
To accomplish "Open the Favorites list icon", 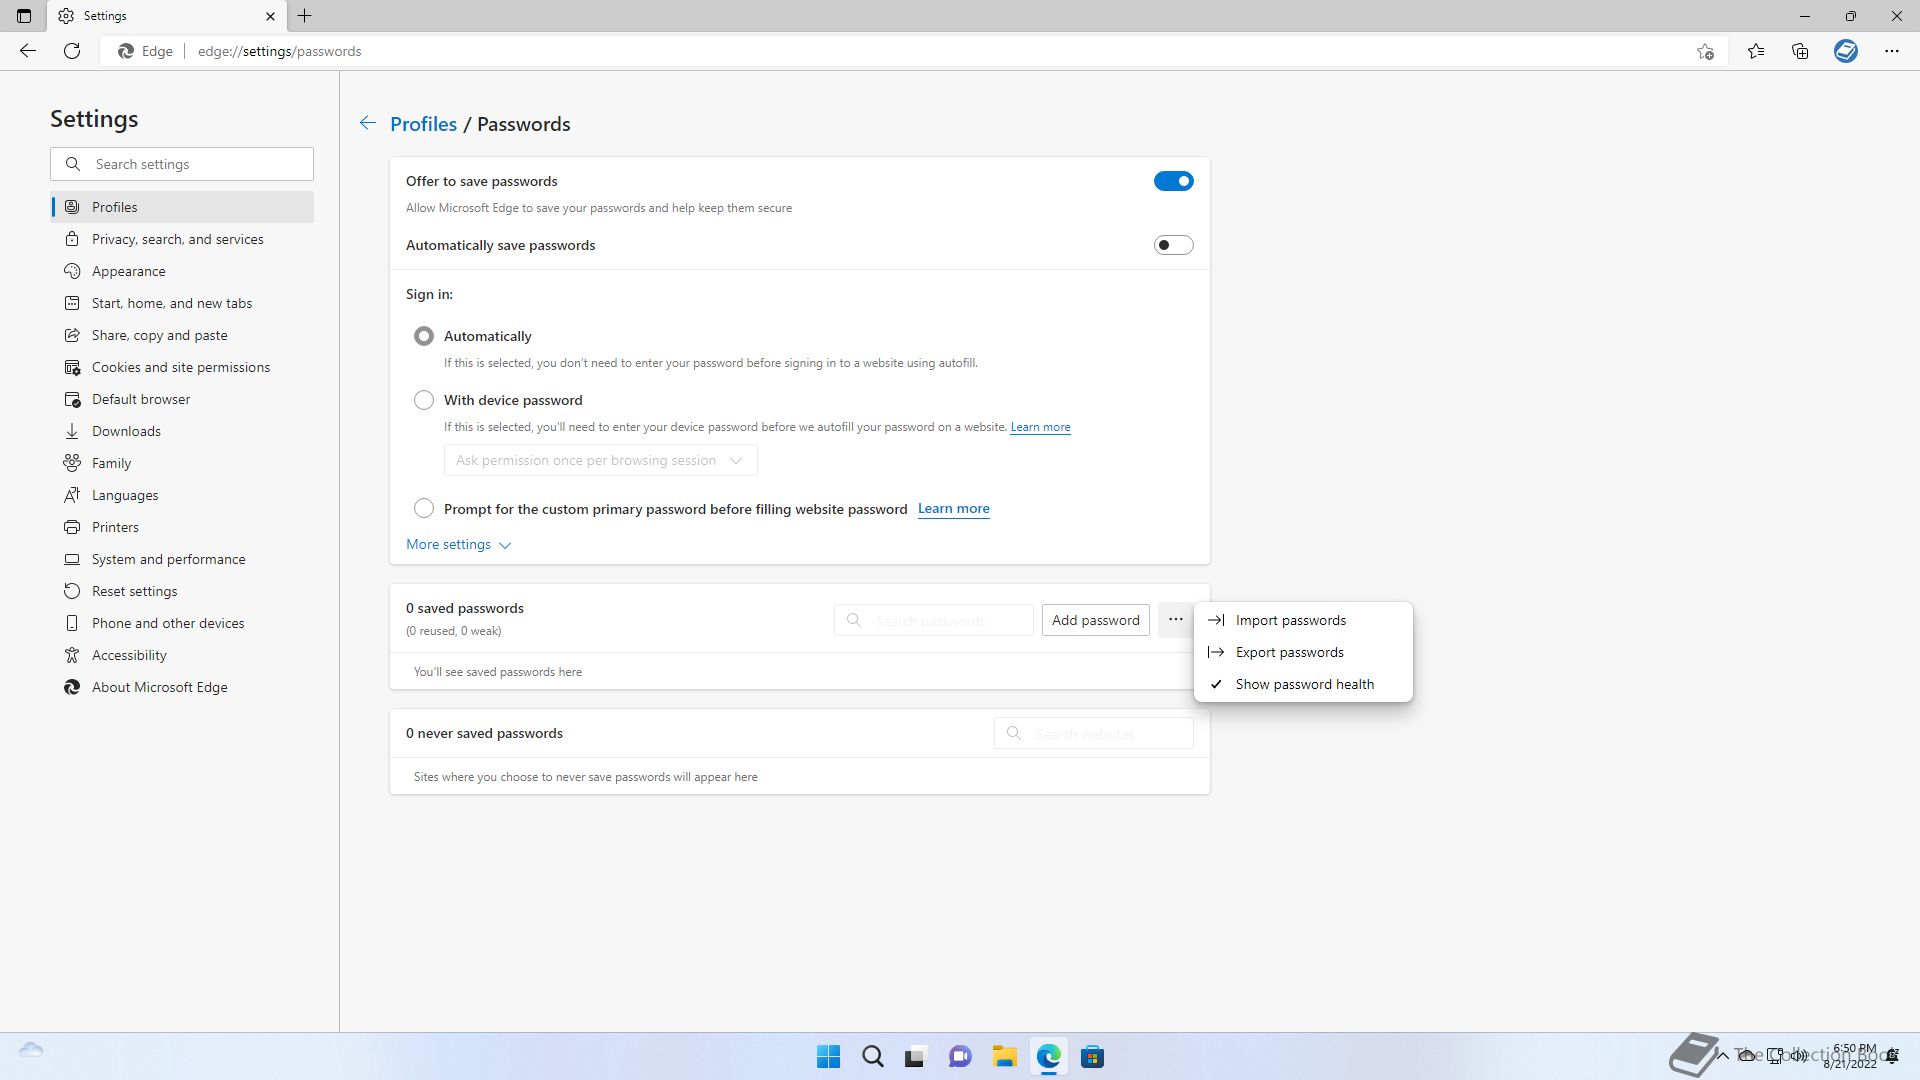I will pyautogui.click(x=1756, y=51).
